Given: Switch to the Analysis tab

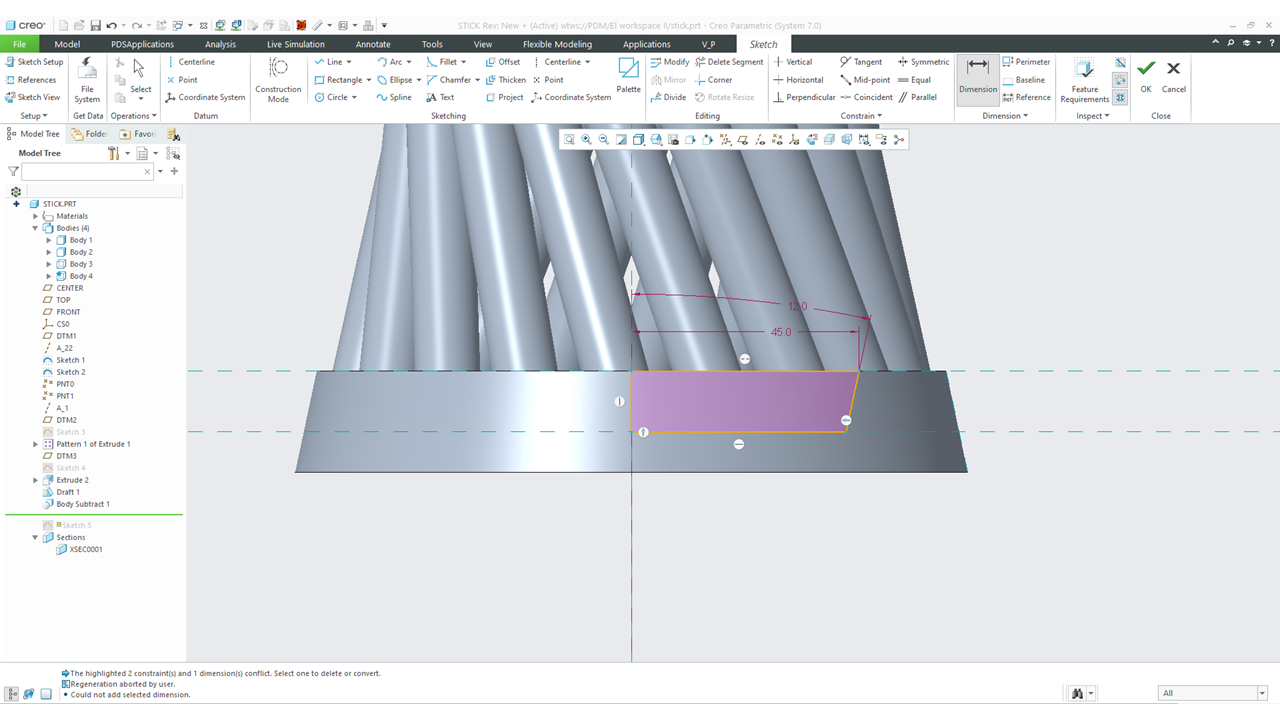Looking at the screenshot, I should point(220,44).
